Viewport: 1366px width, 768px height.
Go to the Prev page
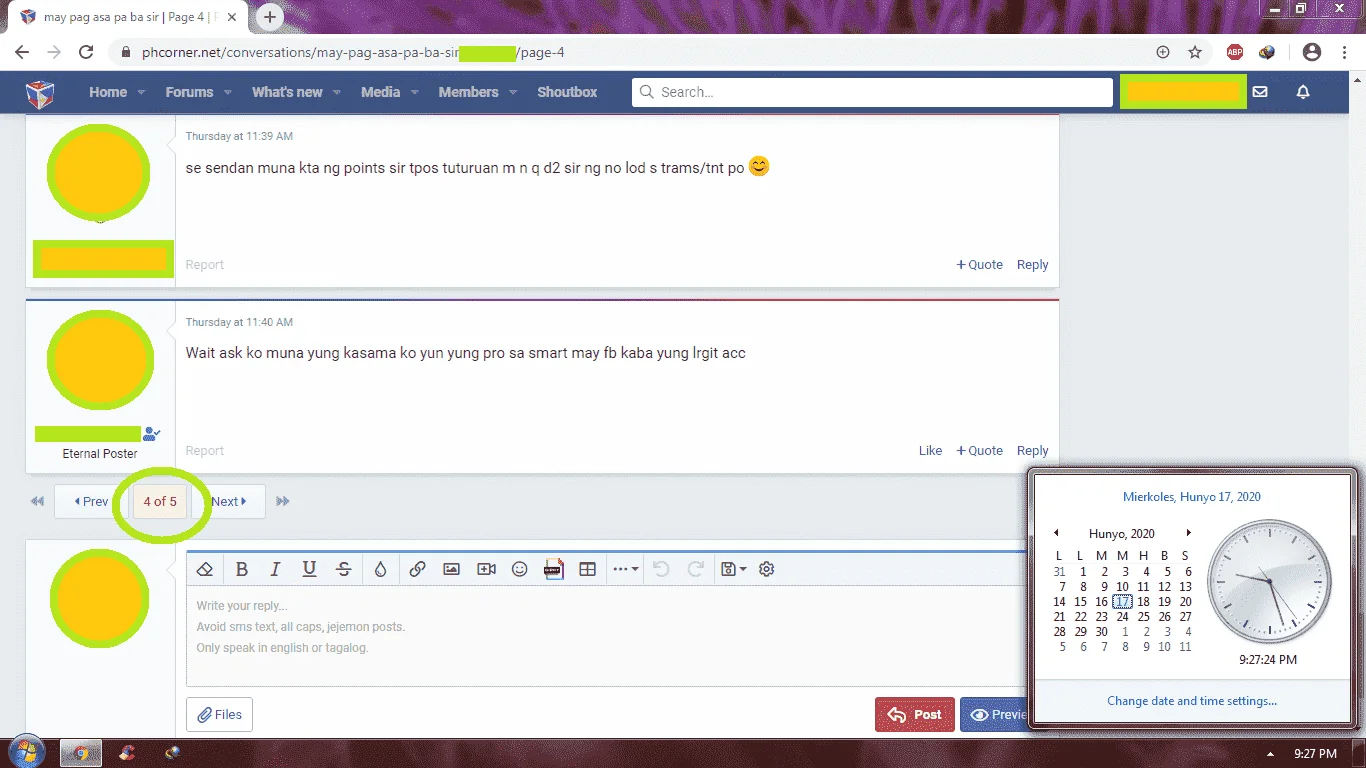point(91,502)
